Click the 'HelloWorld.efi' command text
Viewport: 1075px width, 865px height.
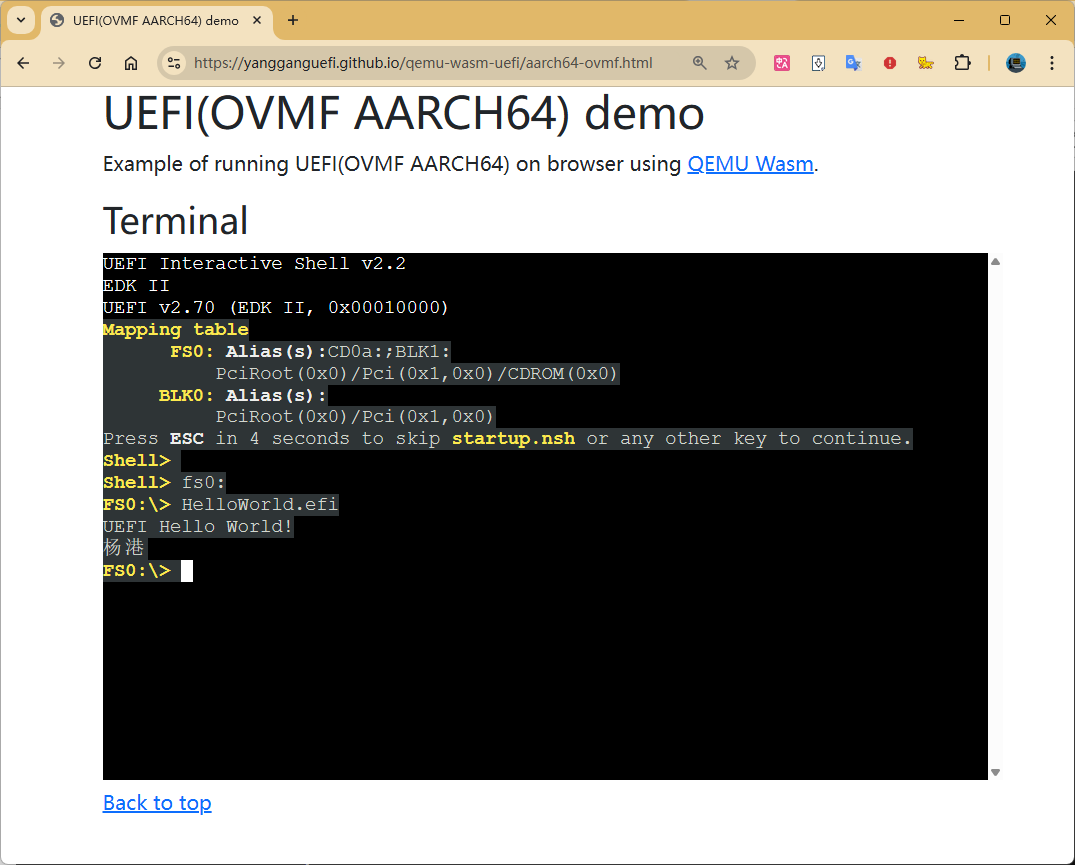click(260, 505)
